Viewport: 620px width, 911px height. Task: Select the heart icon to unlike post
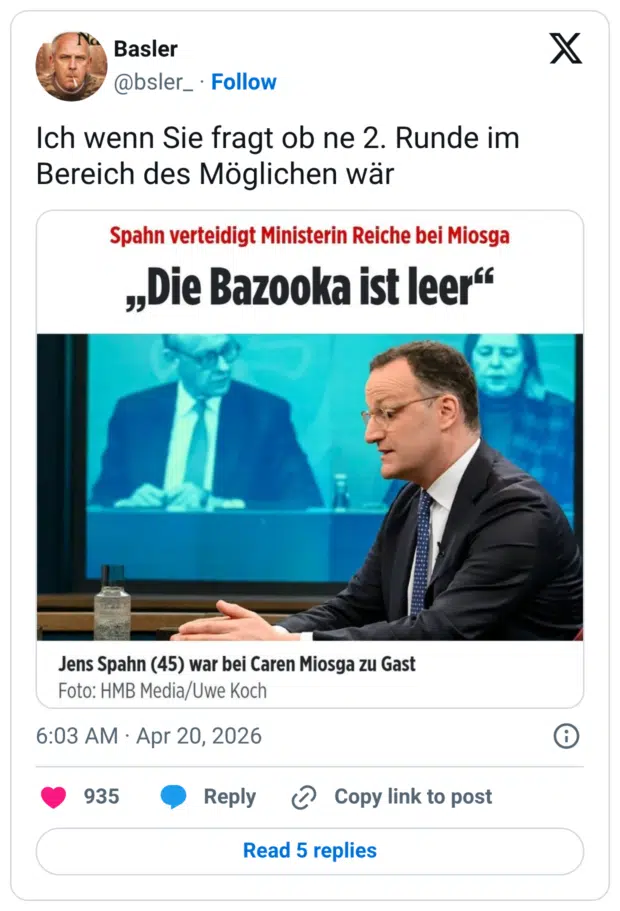pos(54,797)
